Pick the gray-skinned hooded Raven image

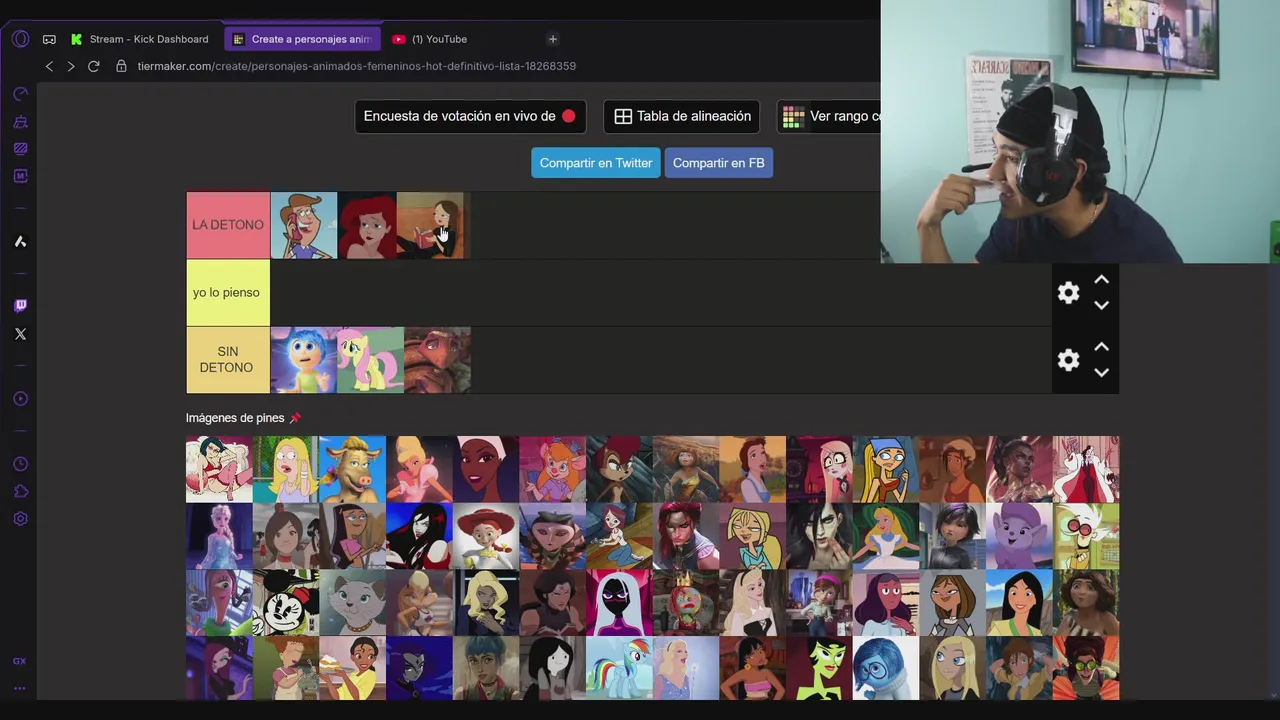(x=419, y=669)
